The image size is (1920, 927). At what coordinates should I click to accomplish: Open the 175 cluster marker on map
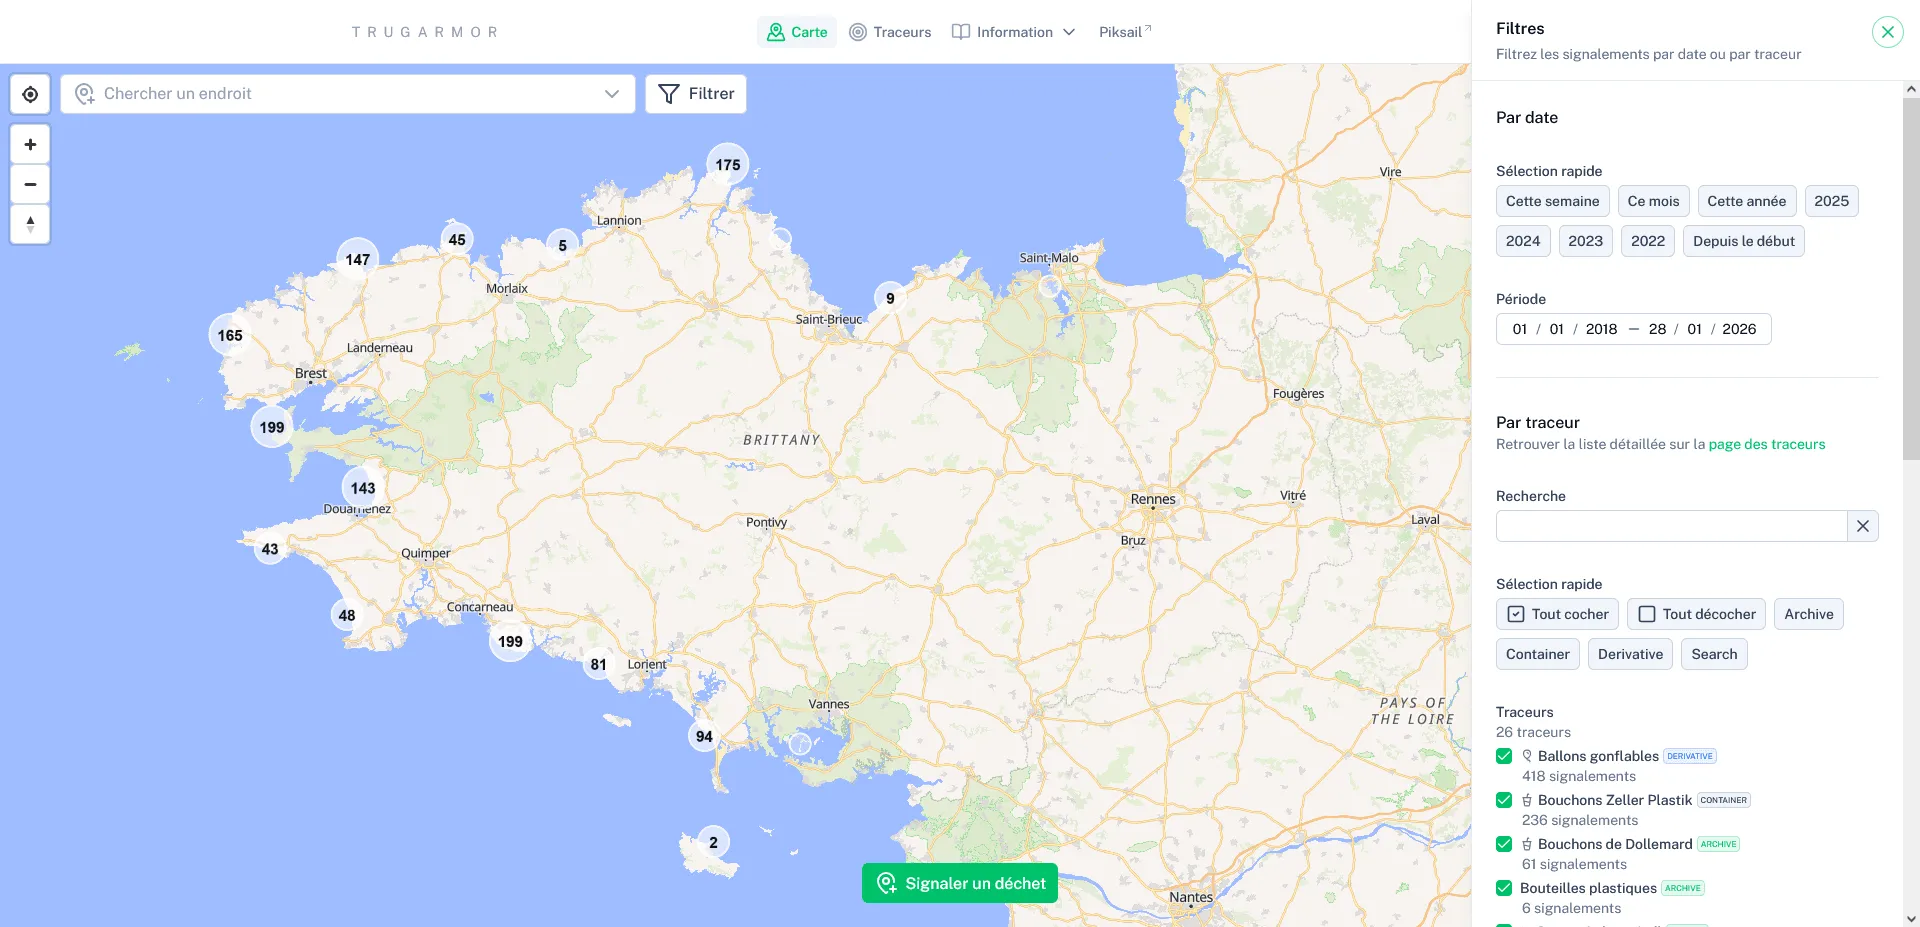point(727,165)
